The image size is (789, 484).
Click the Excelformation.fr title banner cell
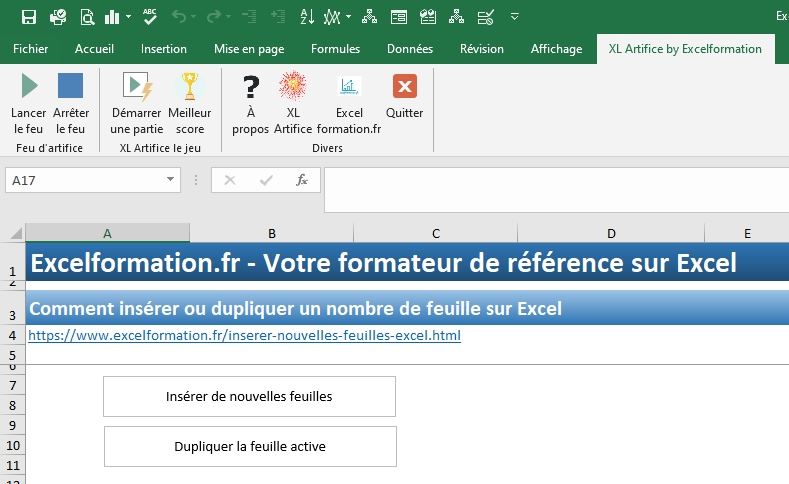click(407, 262)
